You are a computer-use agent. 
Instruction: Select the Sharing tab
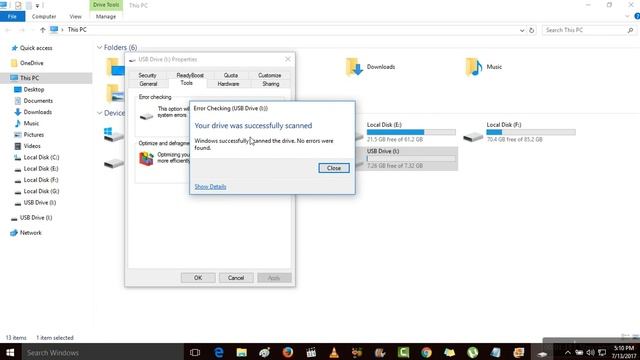(x=271, y=84)
